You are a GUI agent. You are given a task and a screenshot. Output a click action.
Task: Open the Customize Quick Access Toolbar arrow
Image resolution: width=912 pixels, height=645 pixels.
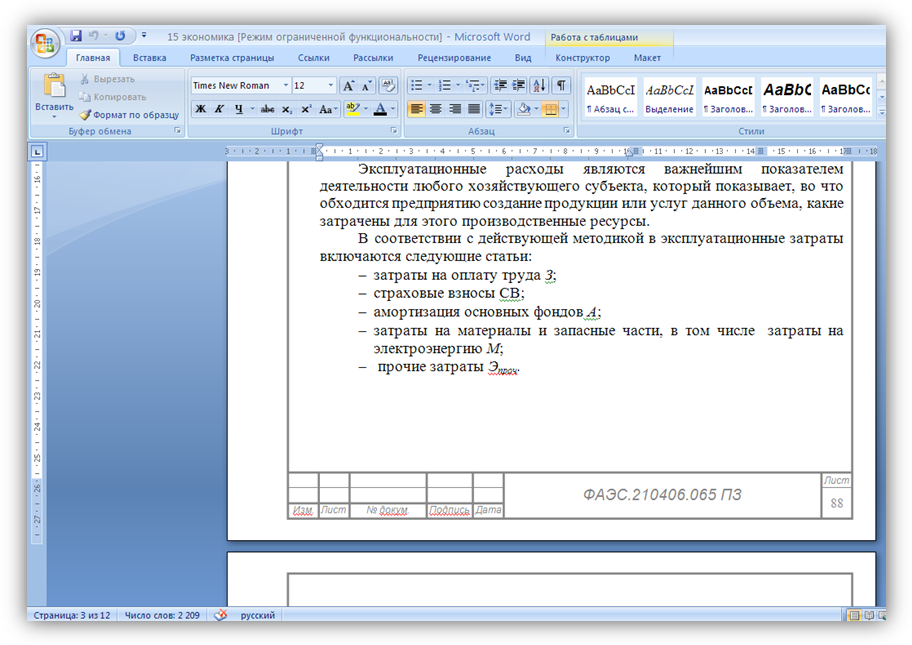point(144,36)
